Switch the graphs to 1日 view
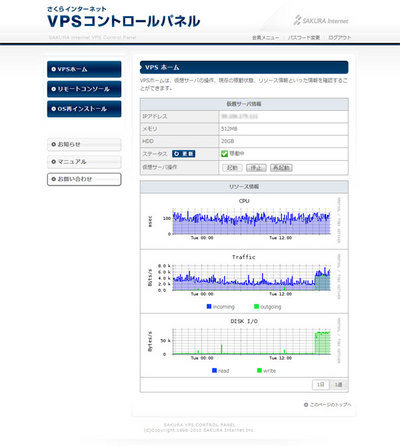Screen dimensions: 400x447 click(x=321, y=385)
